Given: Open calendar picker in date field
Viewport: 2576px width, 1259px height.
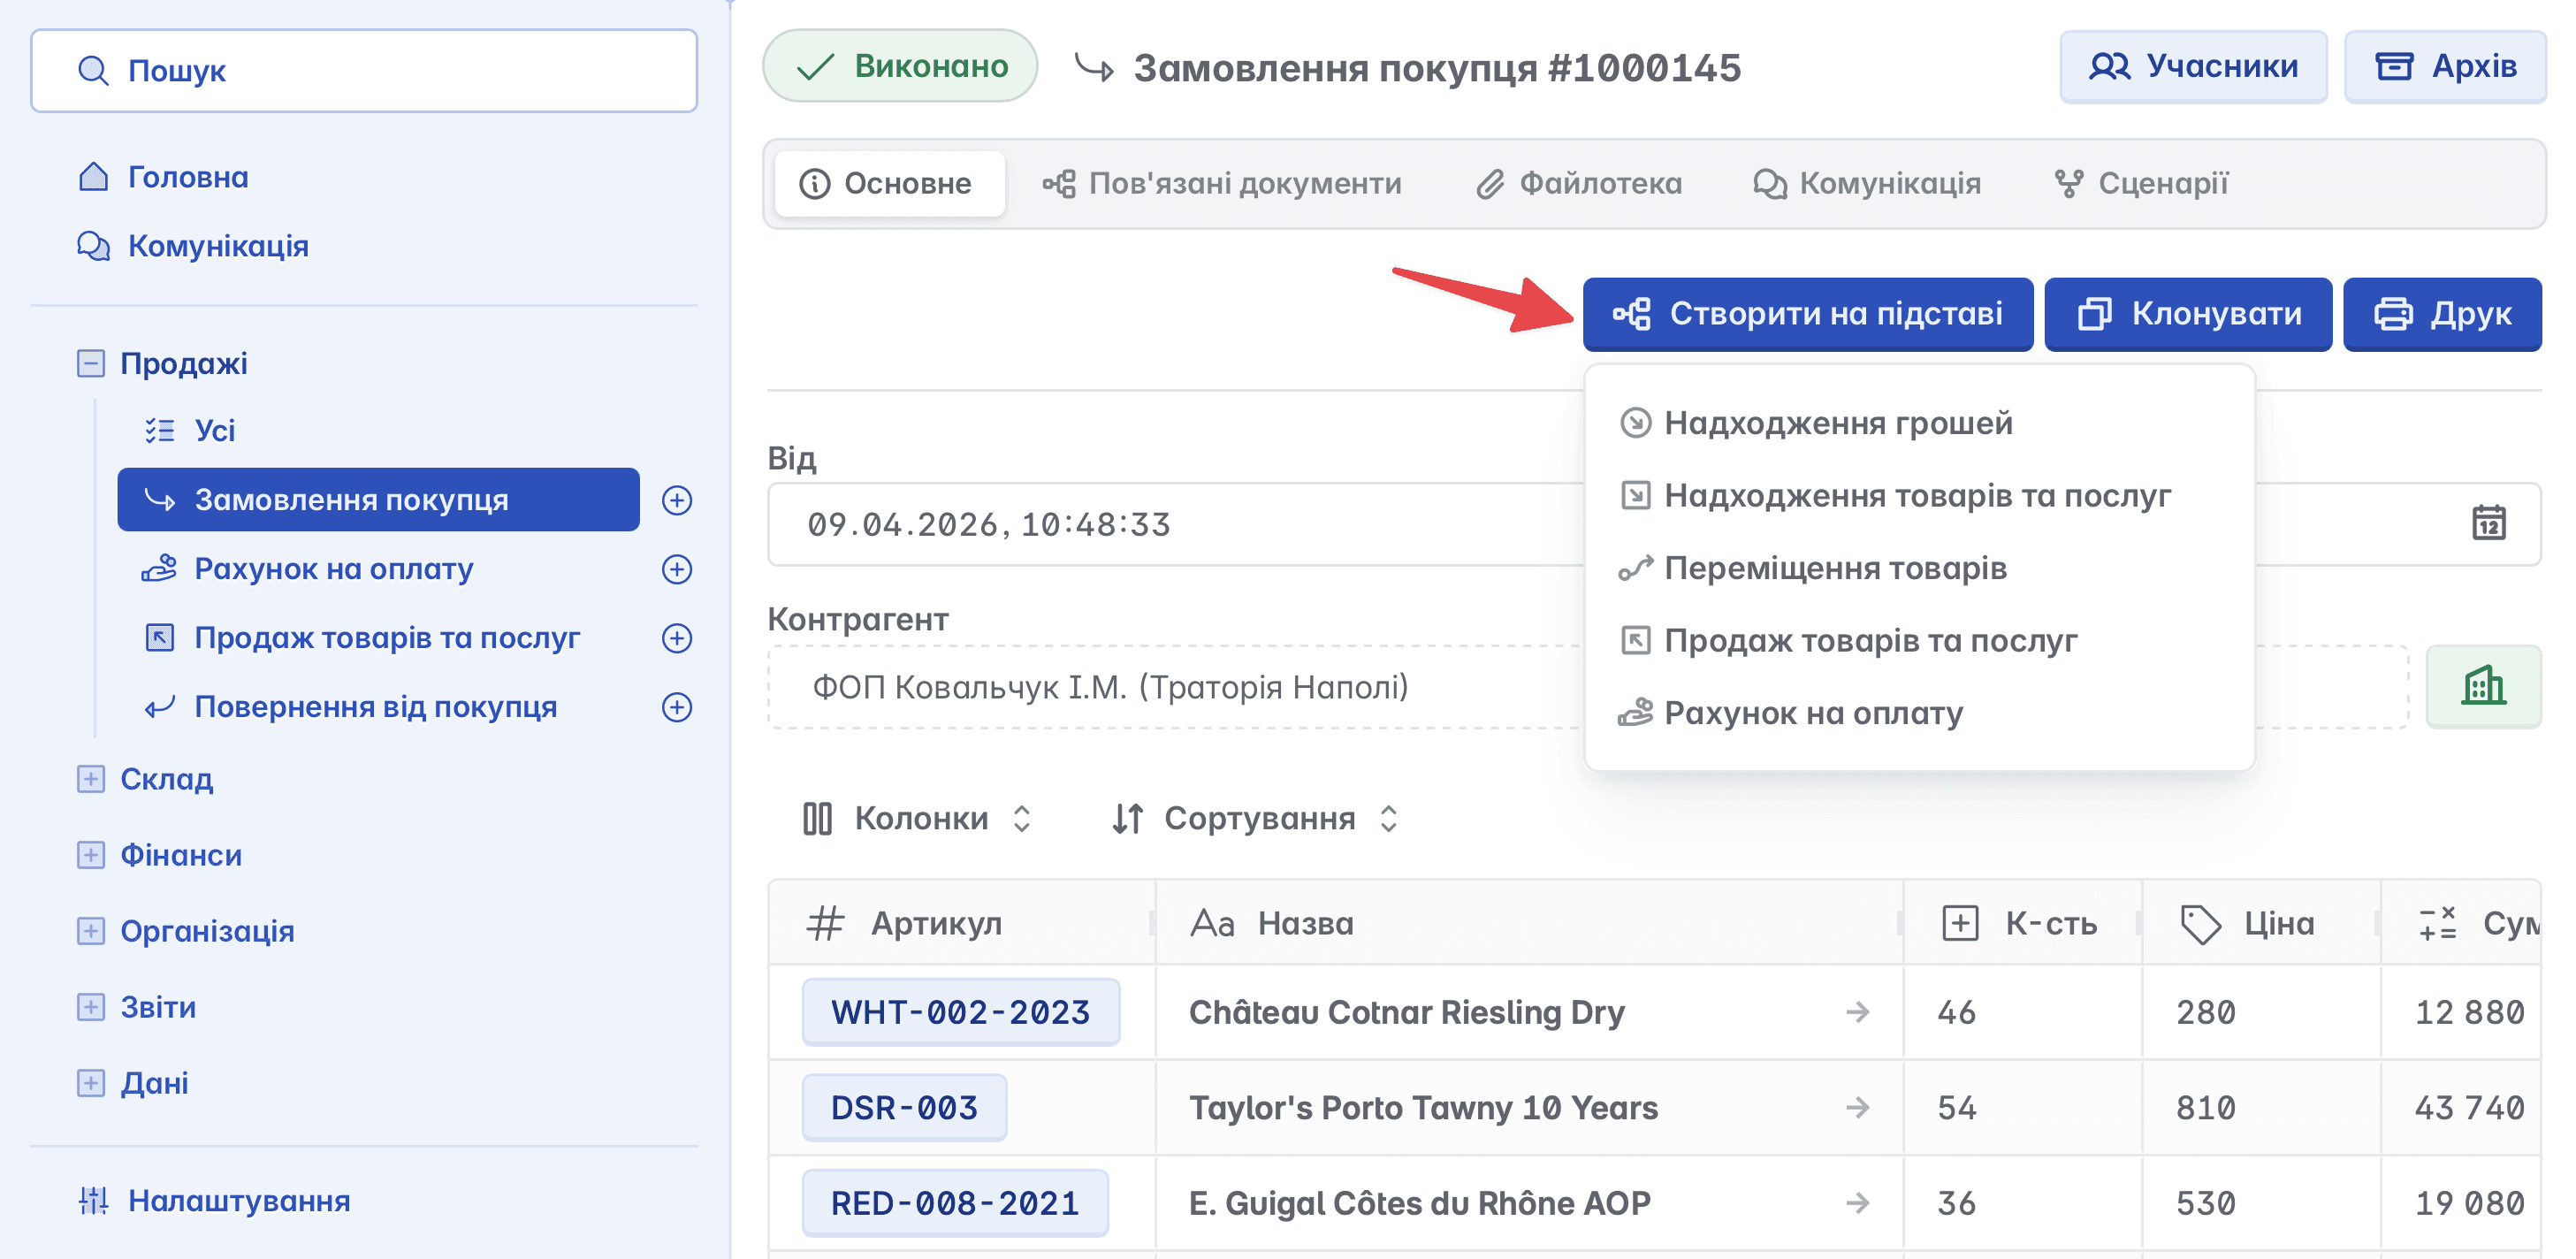Looking at the screenshot, I should (x=2488, y=523).
